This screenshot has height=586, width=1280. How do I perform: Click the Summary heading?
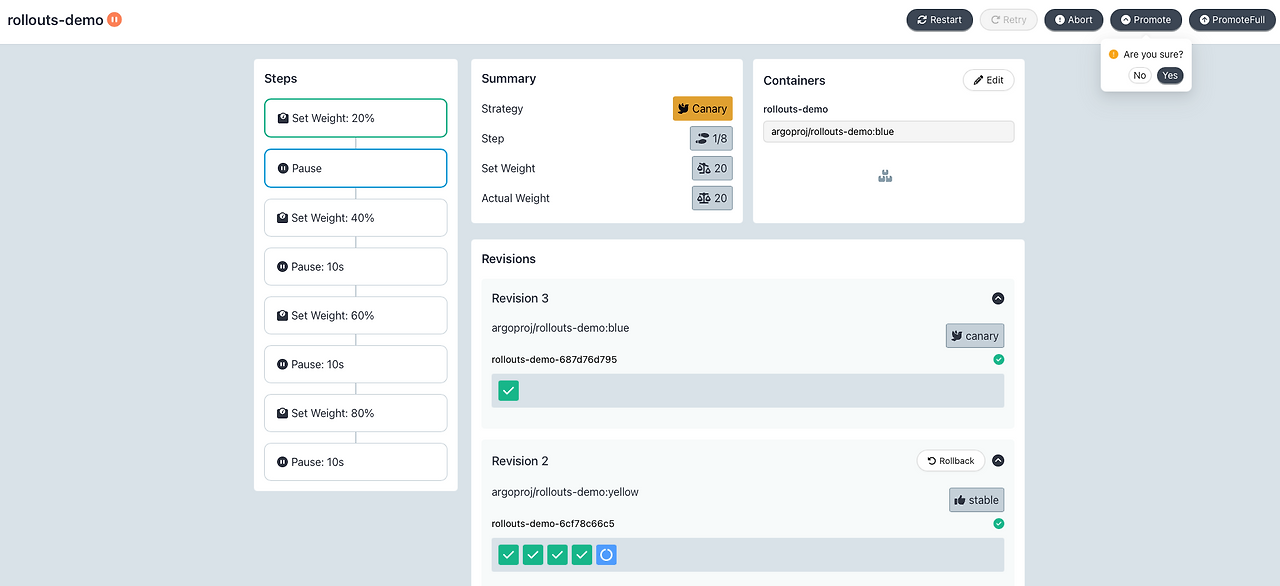point(508,79)
